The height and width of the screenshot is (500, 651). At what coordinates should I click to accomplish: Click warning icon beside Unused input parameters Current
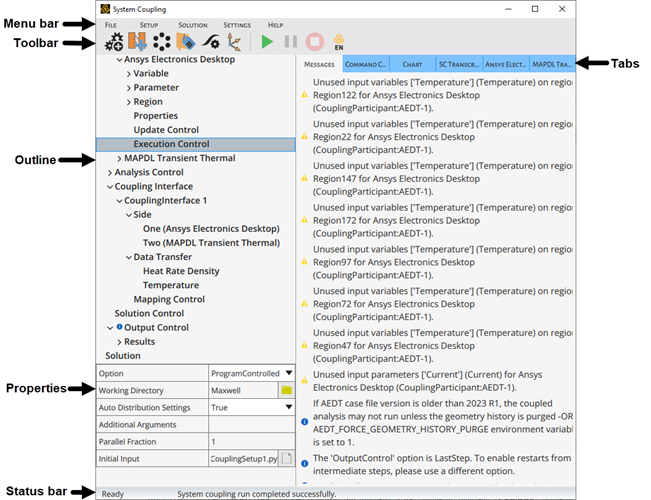point(304,380)
